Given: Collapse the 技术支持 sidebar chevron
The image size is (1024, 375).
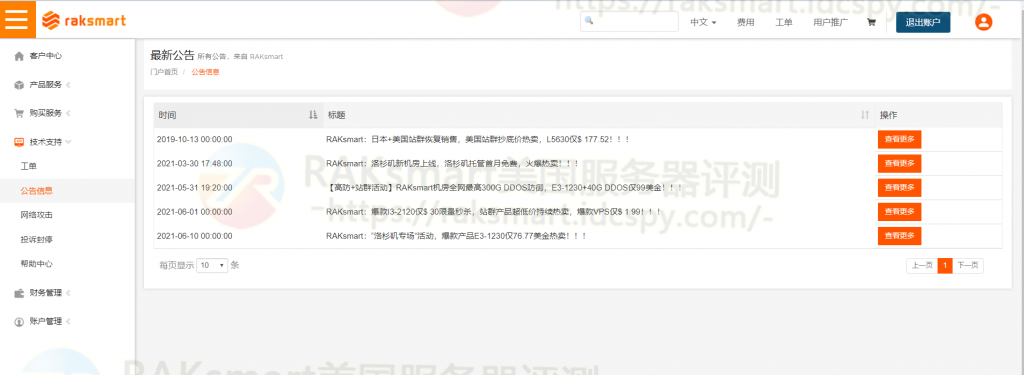Looking at the screenshot, I should [68, 142].
